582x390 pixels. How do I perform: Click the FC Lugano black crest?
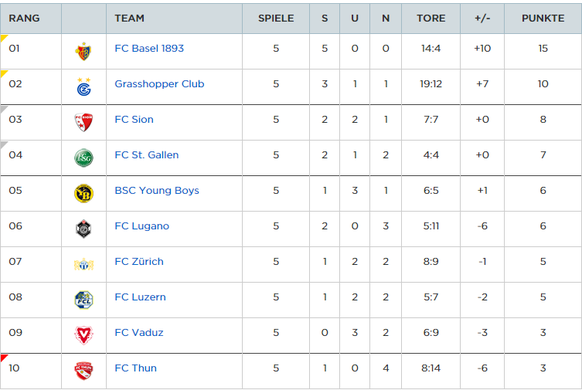pyautogui.click(x=84, y=229)
